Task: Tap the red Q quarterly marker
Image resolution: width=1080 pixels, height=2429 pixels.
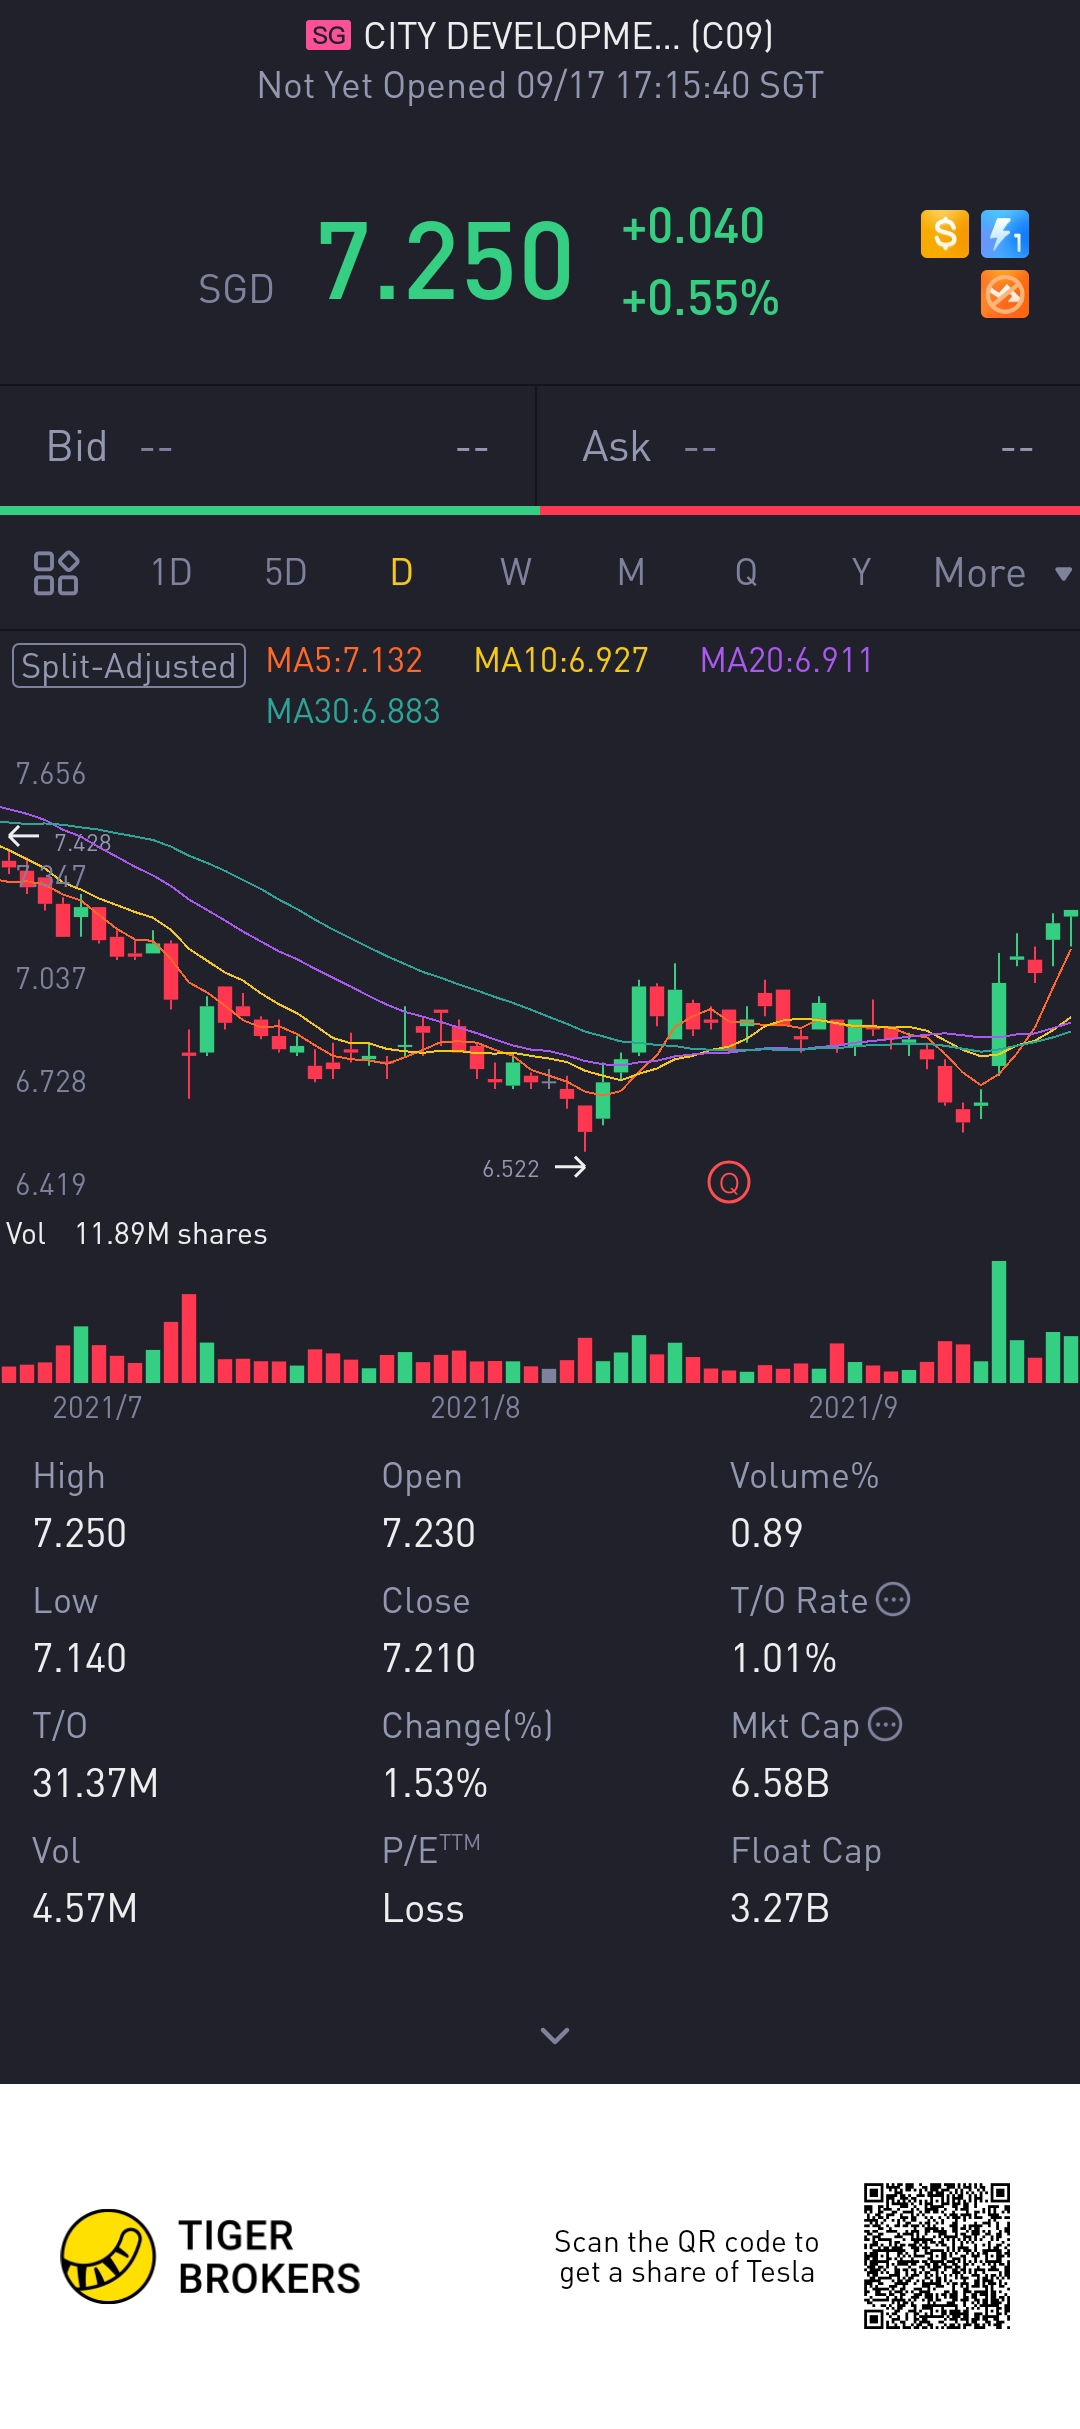Action: (x=729, y=1183)
